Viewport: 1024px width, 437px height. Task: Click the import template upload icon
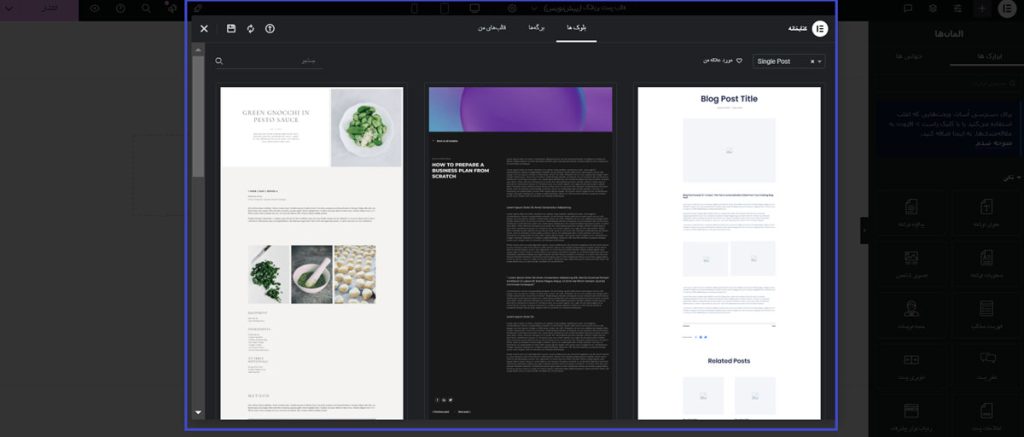pos(270,29)
